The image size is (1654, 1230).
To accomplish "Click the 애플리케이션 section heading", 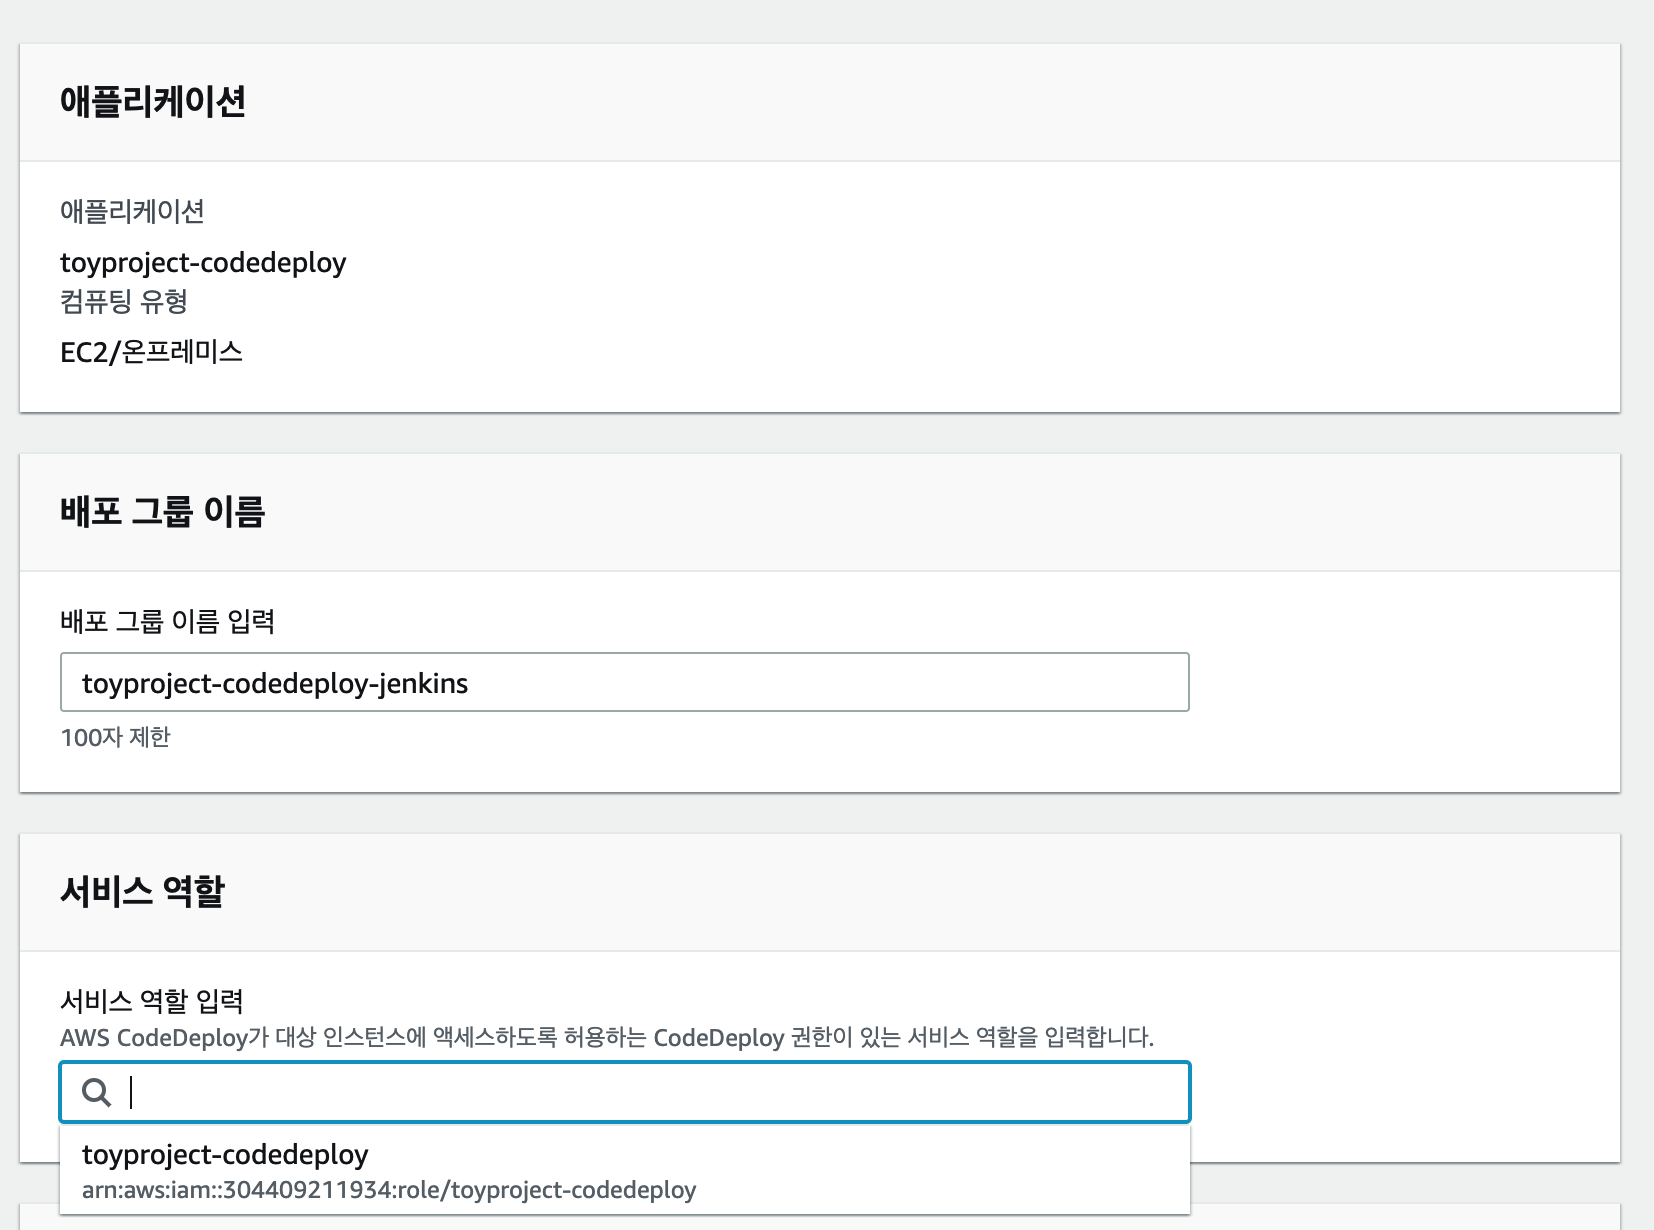I will (x=153, y=101).
